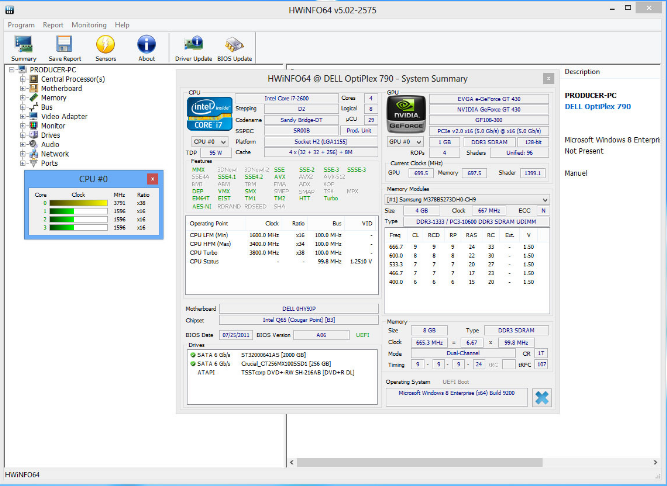
Task: Click the NVIDIA GeForce GT 430 field
Action: point(489,110)
